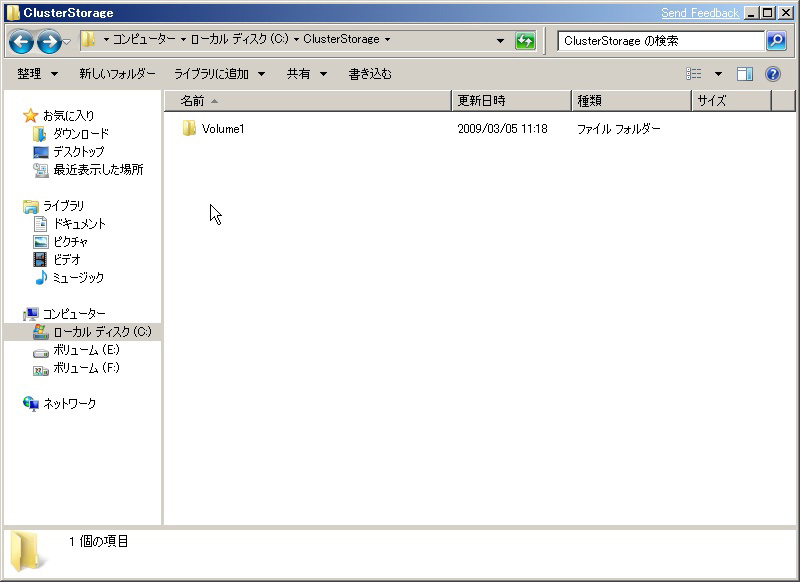Open the Volume1 folder

[x=223, y=128]
